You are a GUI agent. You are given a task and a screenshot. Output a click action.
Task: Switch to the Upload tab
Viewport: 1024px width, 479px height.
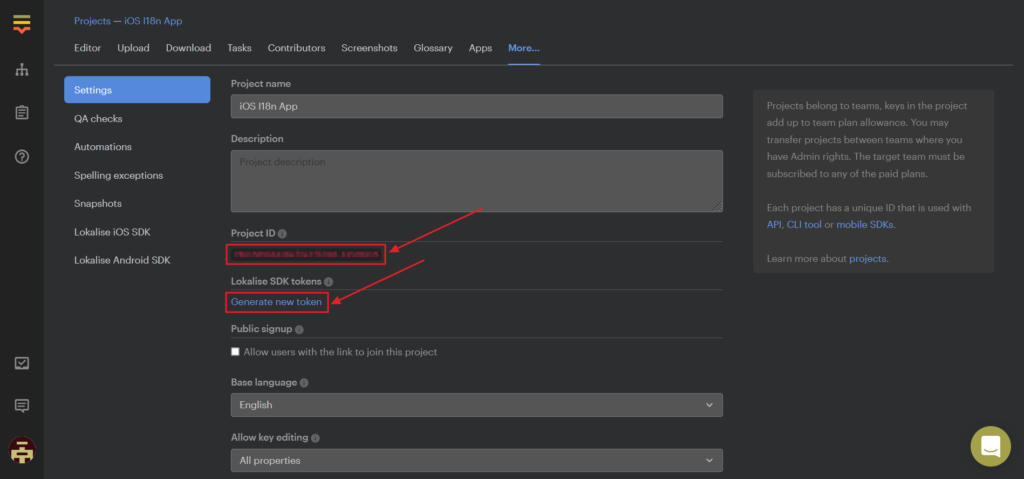point(133,48)
